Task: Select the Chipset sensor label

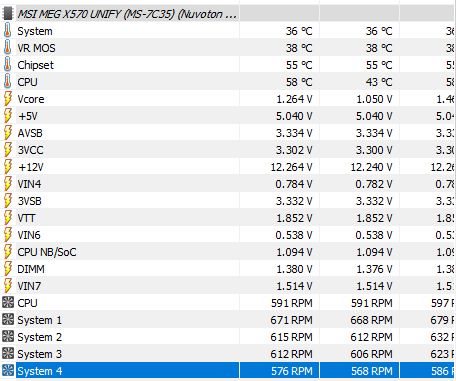Action: 35,65
